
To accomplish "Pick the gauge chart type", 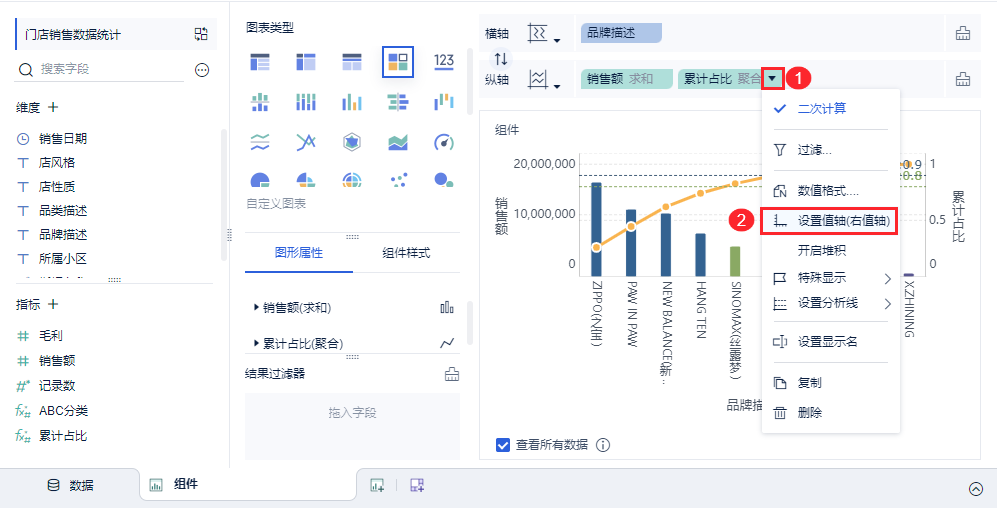I will tap(444, 142).
